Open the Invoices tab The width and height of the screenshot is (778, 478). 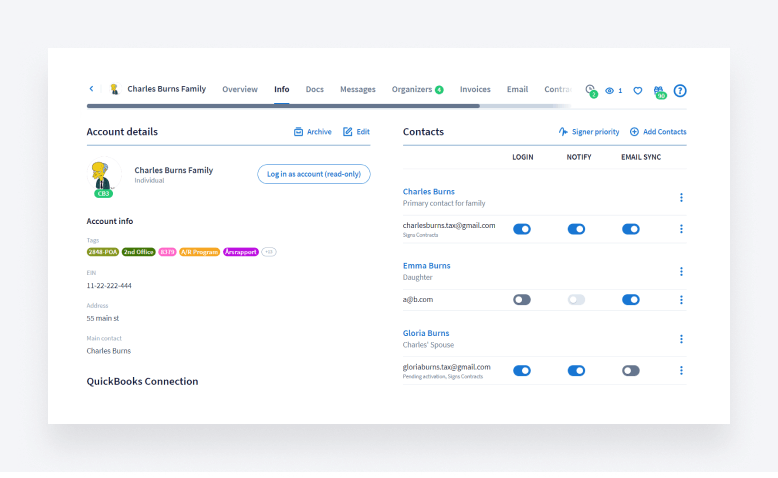(x=475, y=89)
